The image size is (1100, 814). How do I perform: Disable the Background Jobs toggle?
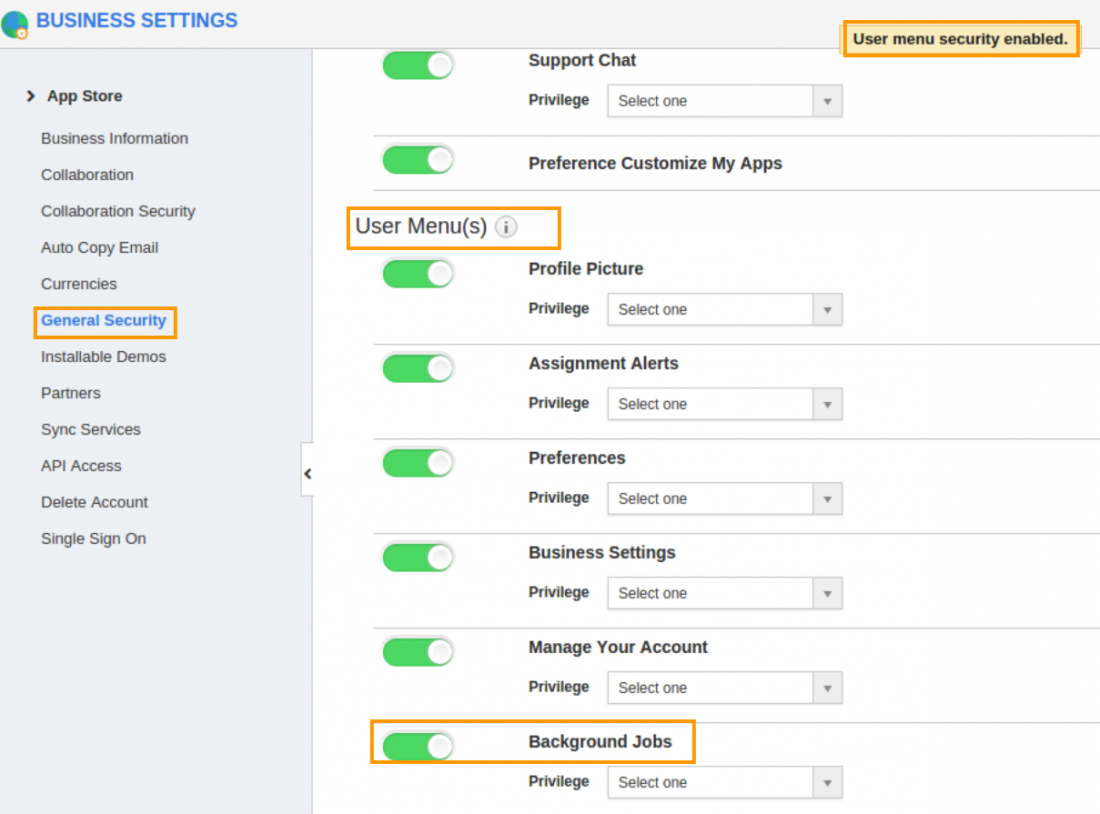(x=417, y=746)
